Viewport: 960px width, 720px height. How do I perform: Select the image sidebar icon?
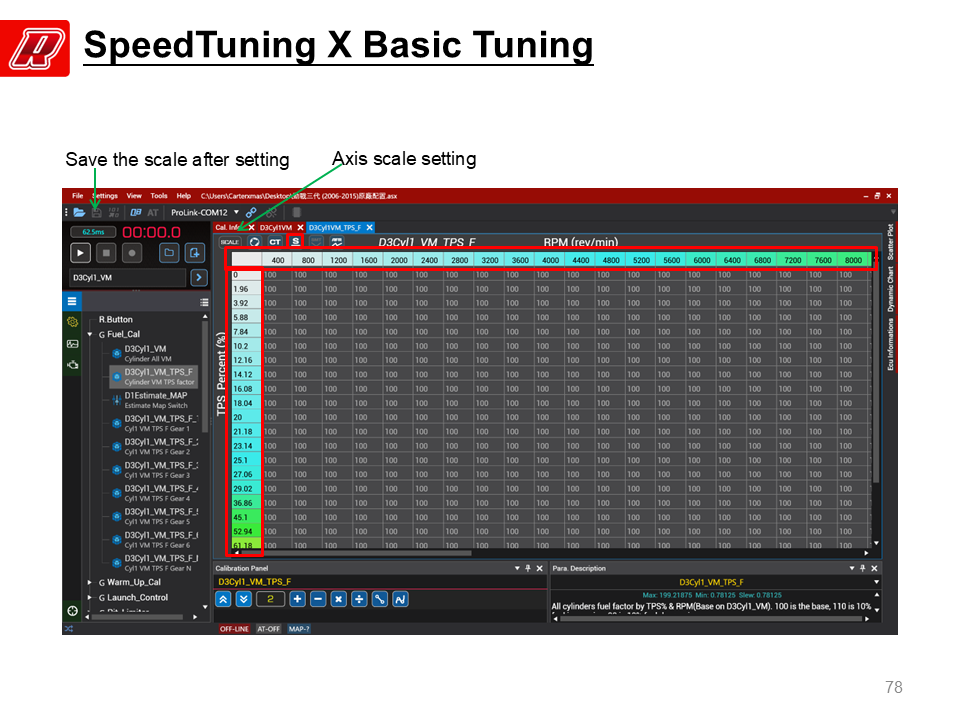[x=72, y=343]
